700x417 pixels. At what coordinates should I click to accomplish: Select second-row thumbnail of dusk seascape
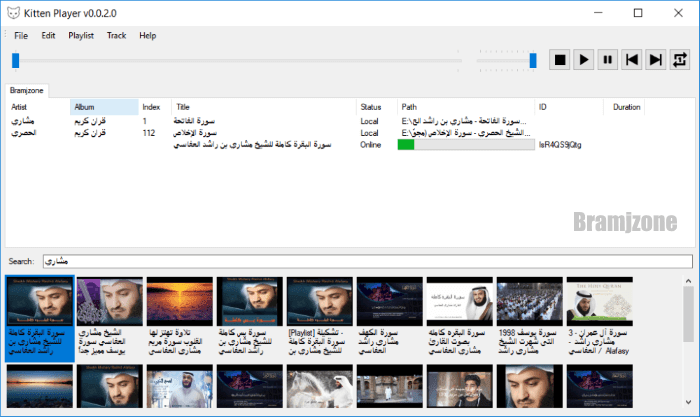[40, 386]
